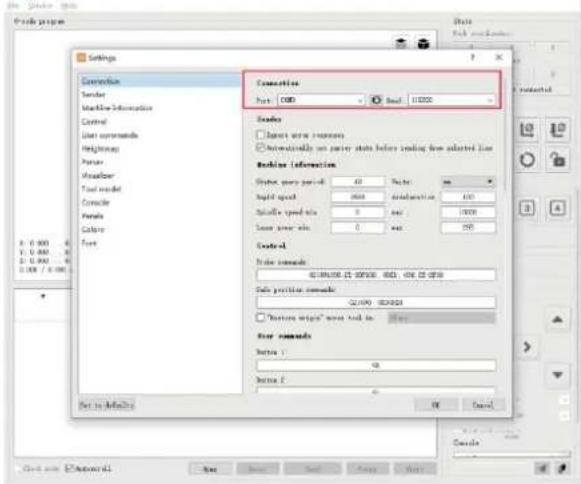The image size is (581, 484).
Task: Click the right cube view icon above visualizer
Action: (423, 44)
